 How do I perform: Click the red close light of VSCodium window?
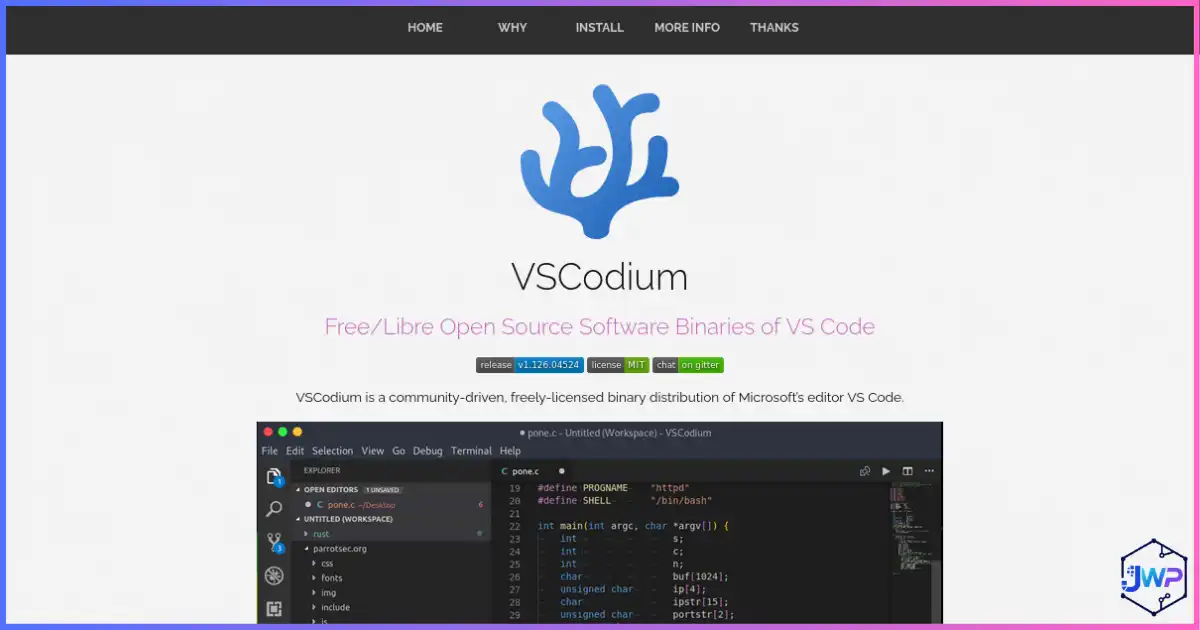[268, 432]
